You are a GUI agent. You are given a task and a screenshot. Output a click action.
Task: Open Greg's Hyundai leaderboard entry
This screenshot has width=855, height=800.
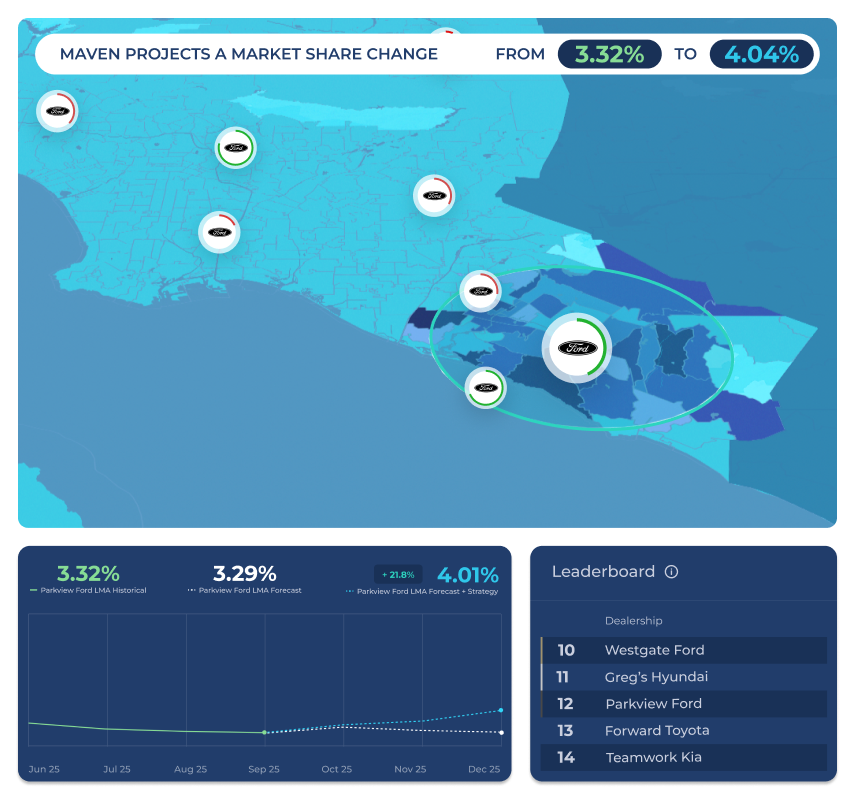pos(656,677)
